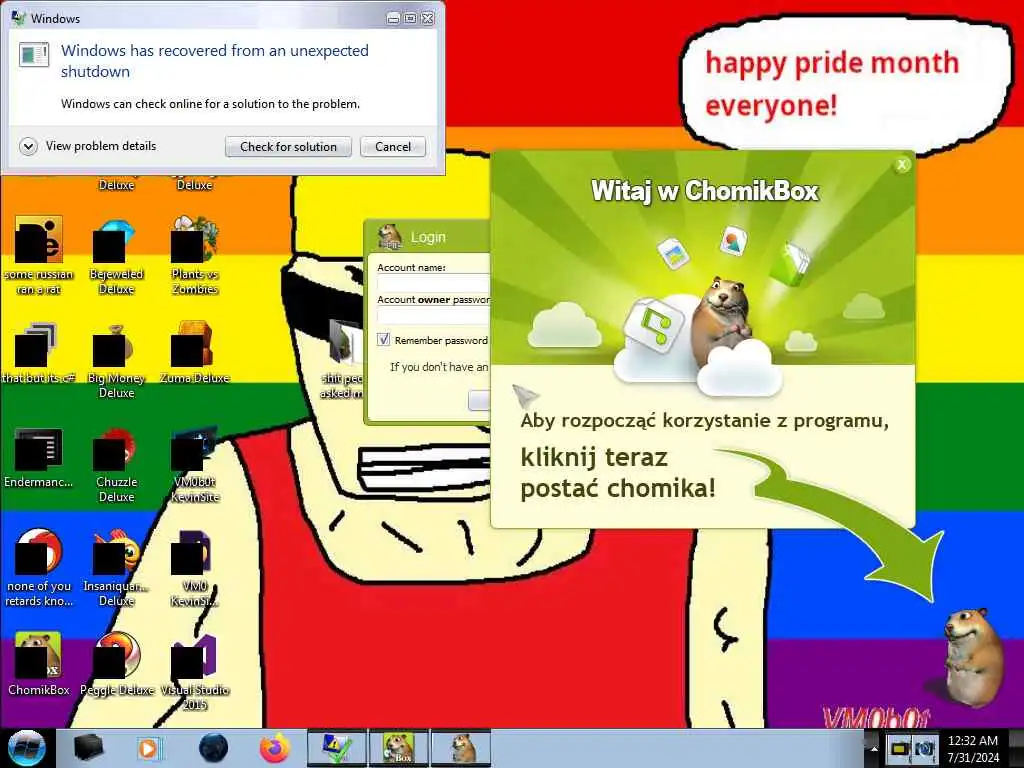1024x768 pixels.
Task: Select 'that but its c#' desktop icon
Action: pyautogui.click(x=39, y=353)
